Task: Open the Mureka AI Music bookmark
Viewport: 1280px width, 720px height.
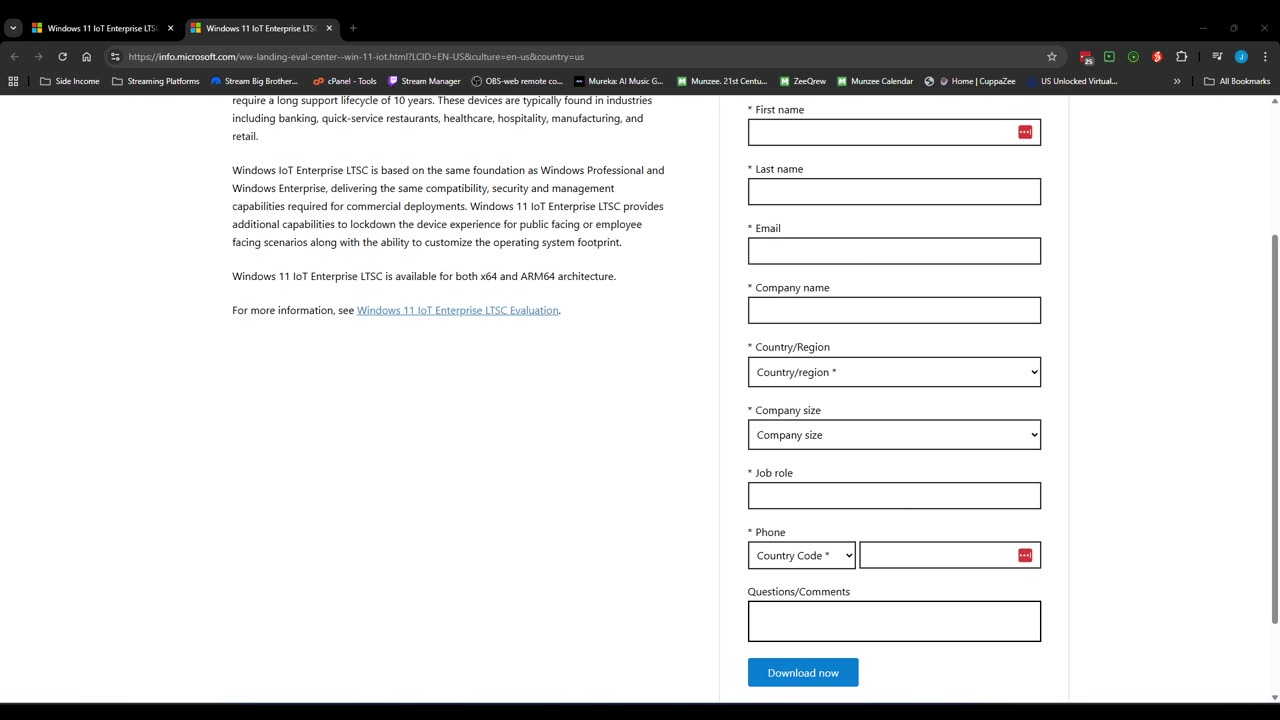Action: 618,81
